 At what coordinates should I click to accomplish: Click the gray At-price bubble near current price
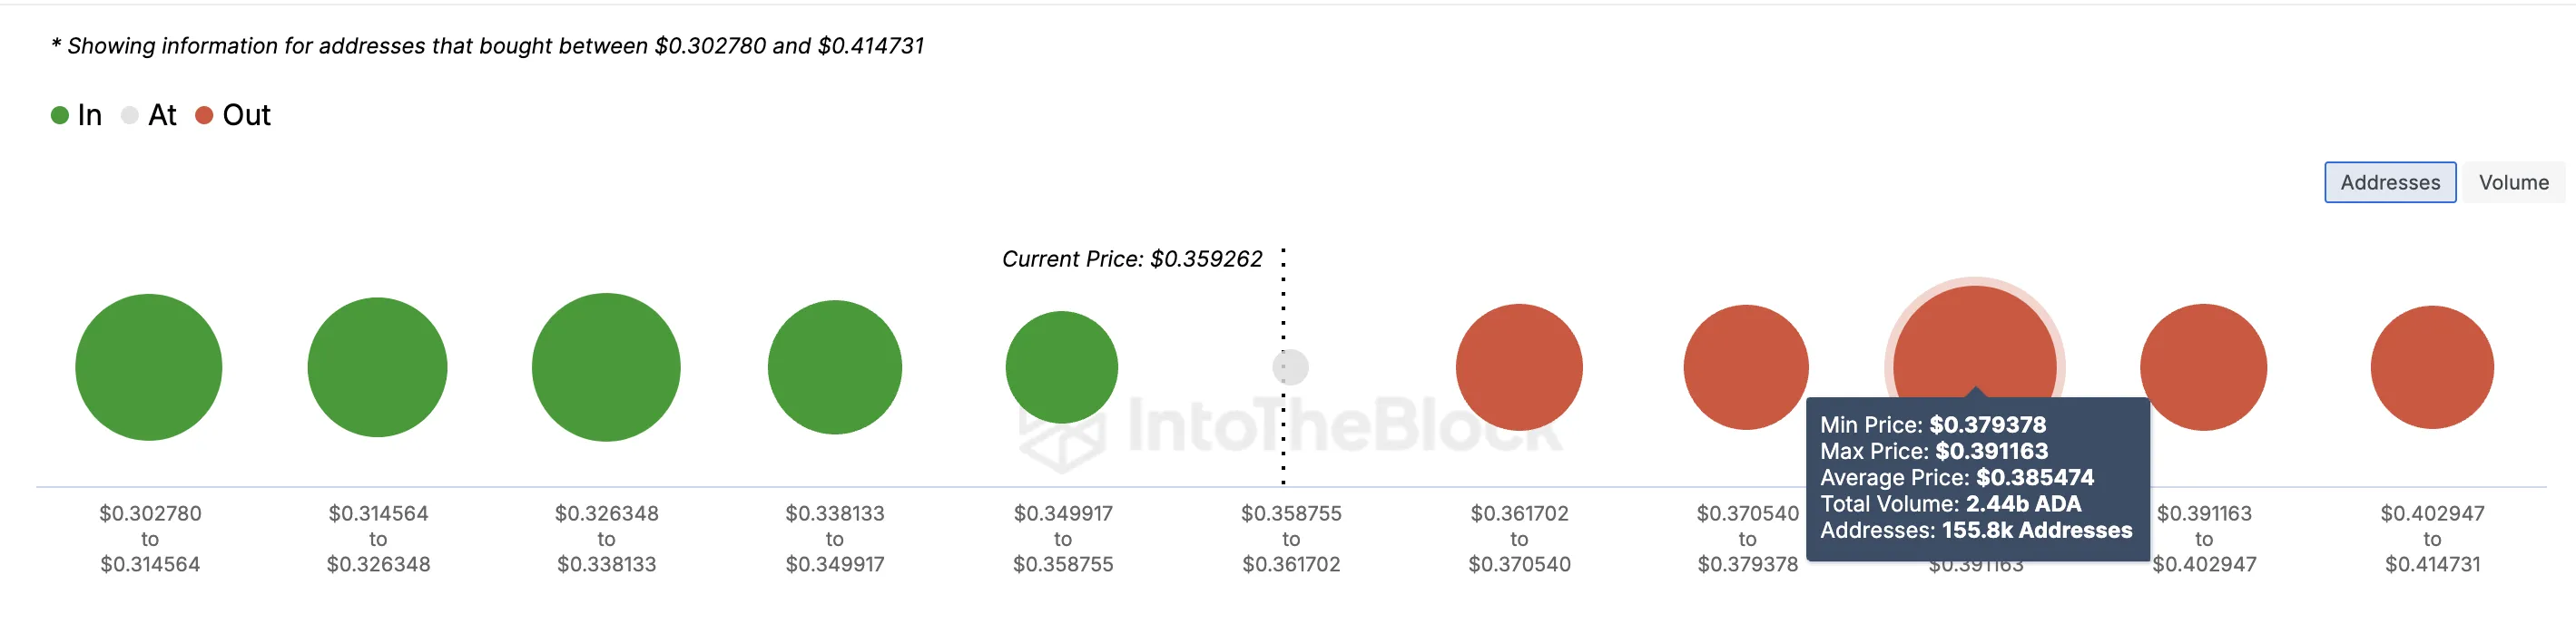[1289, 367]
